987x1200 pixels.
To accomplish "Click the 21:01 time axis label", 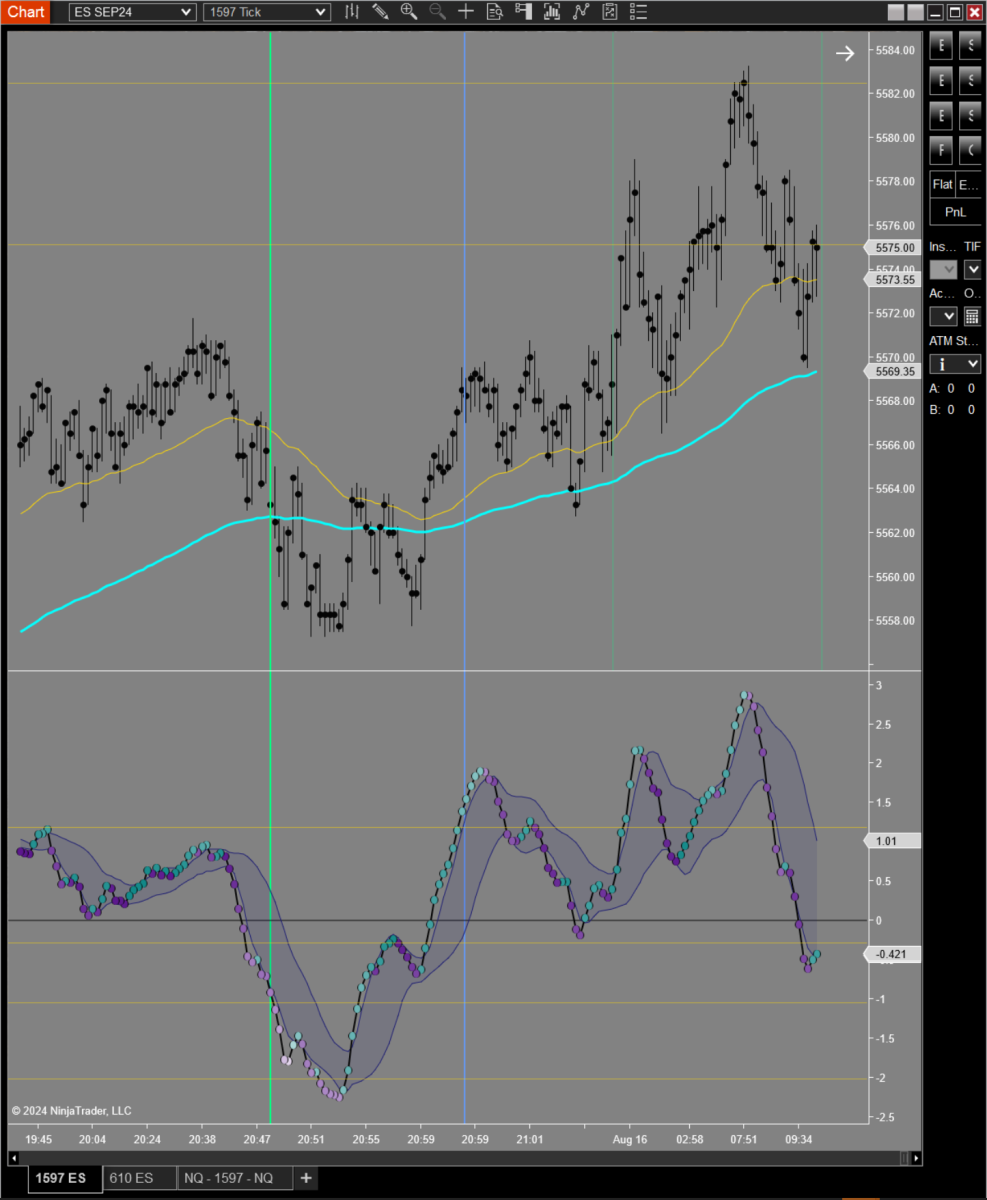I will [530, 1139].
